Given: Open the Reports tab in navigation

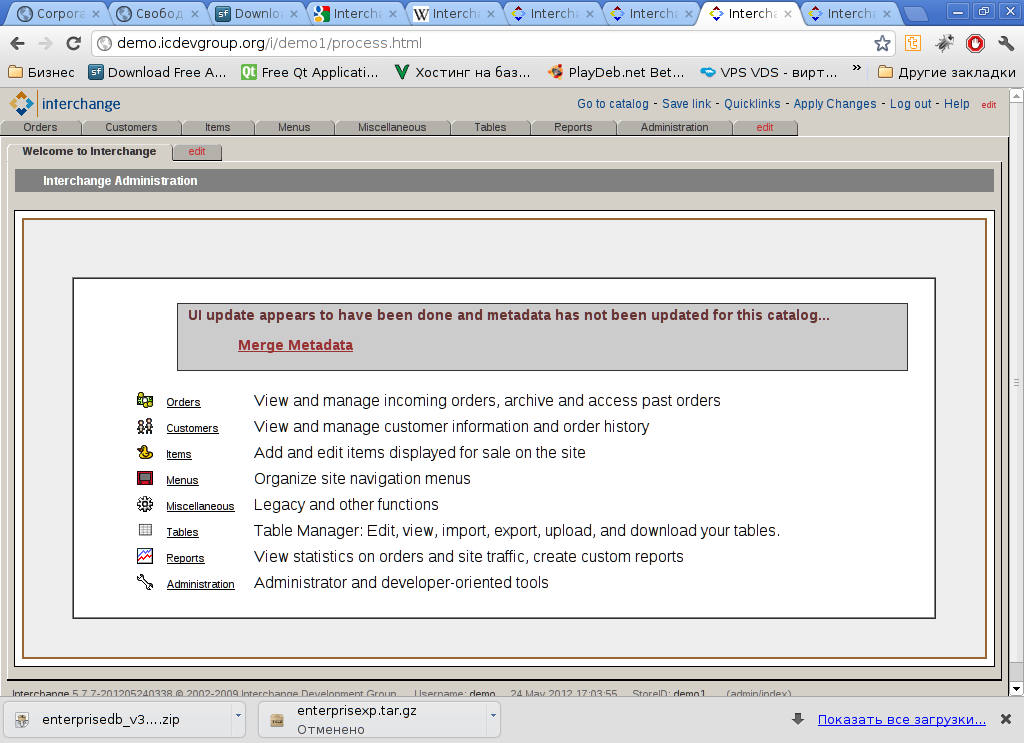Looking at the screenshot, I should [573, 127].
